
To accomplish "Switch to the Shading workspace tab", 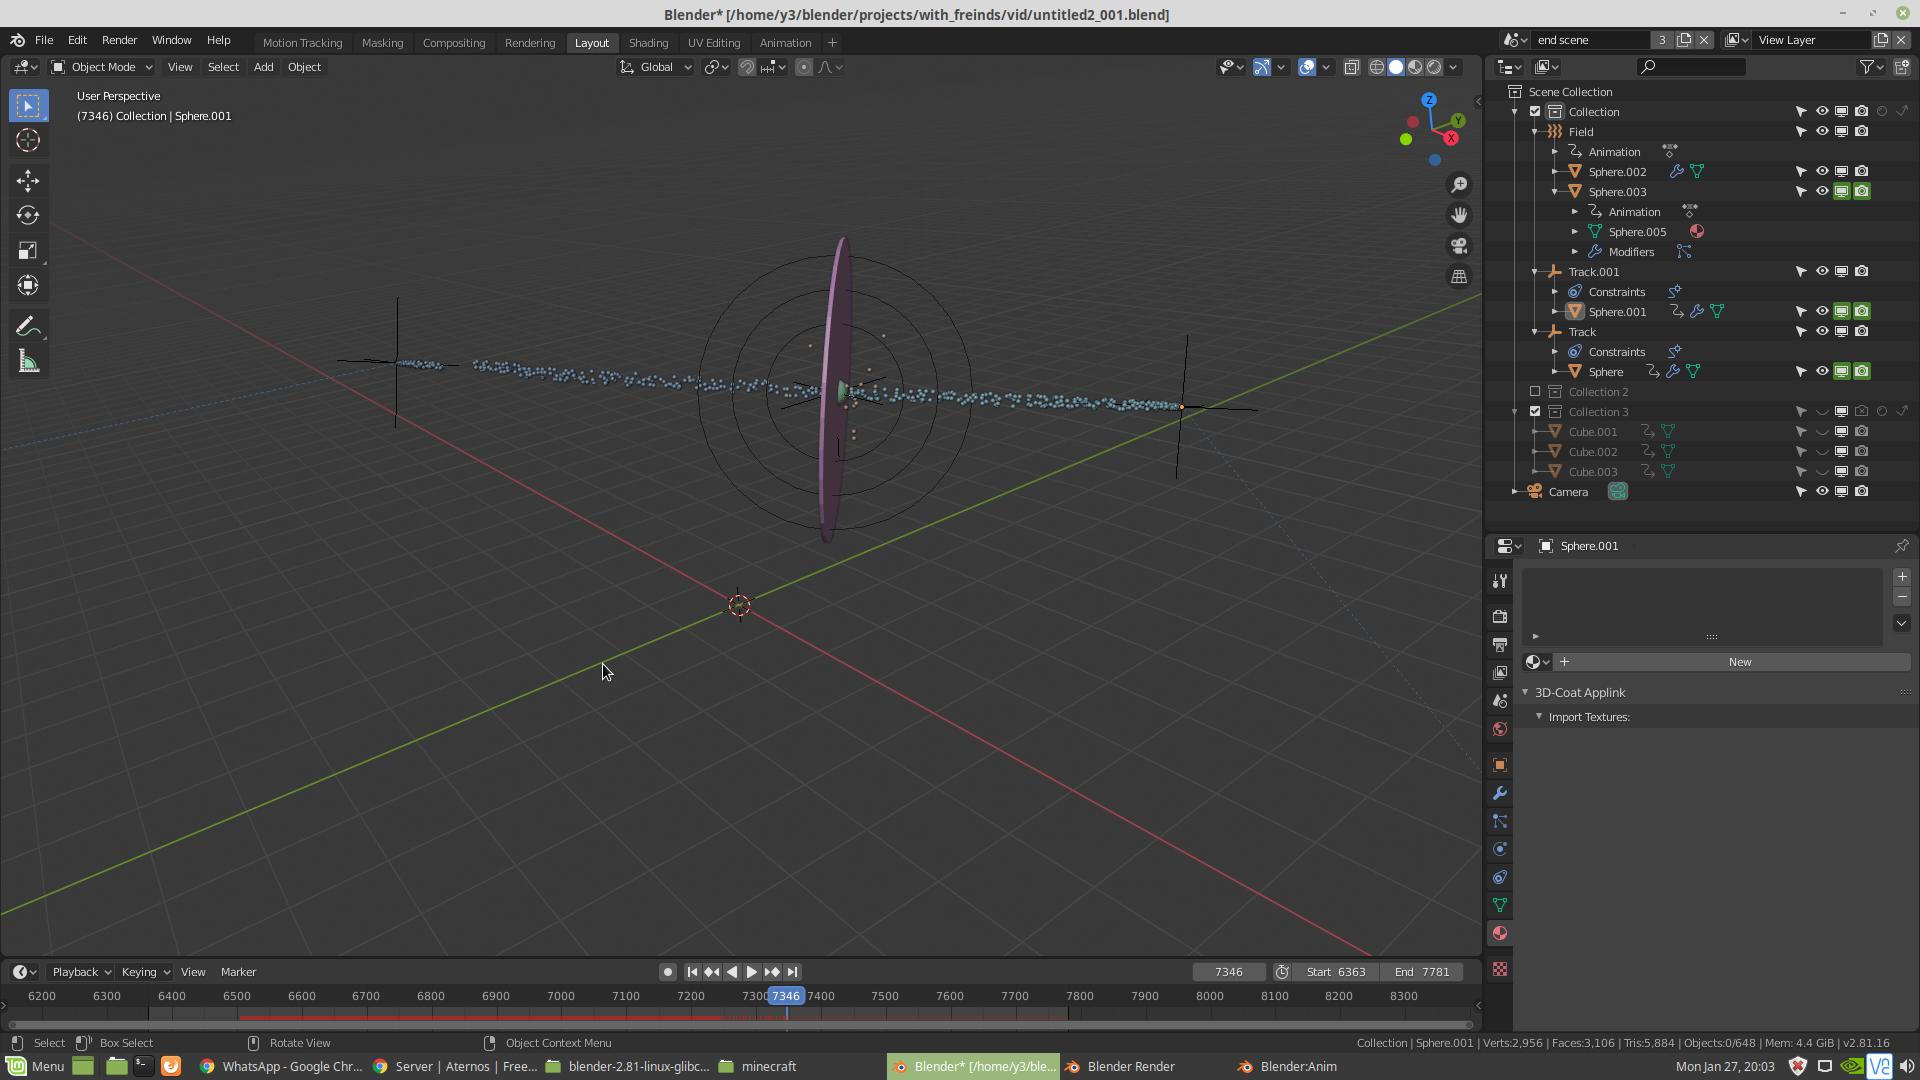I will click(x=648, y=43).
